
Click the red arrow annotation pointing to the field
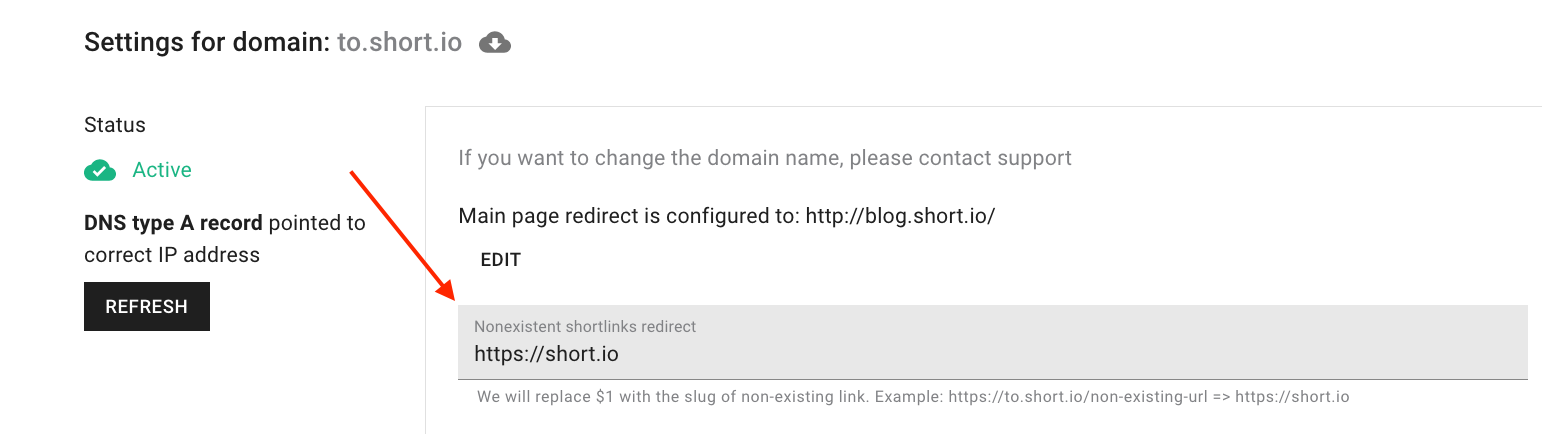[x=402, y=235]
